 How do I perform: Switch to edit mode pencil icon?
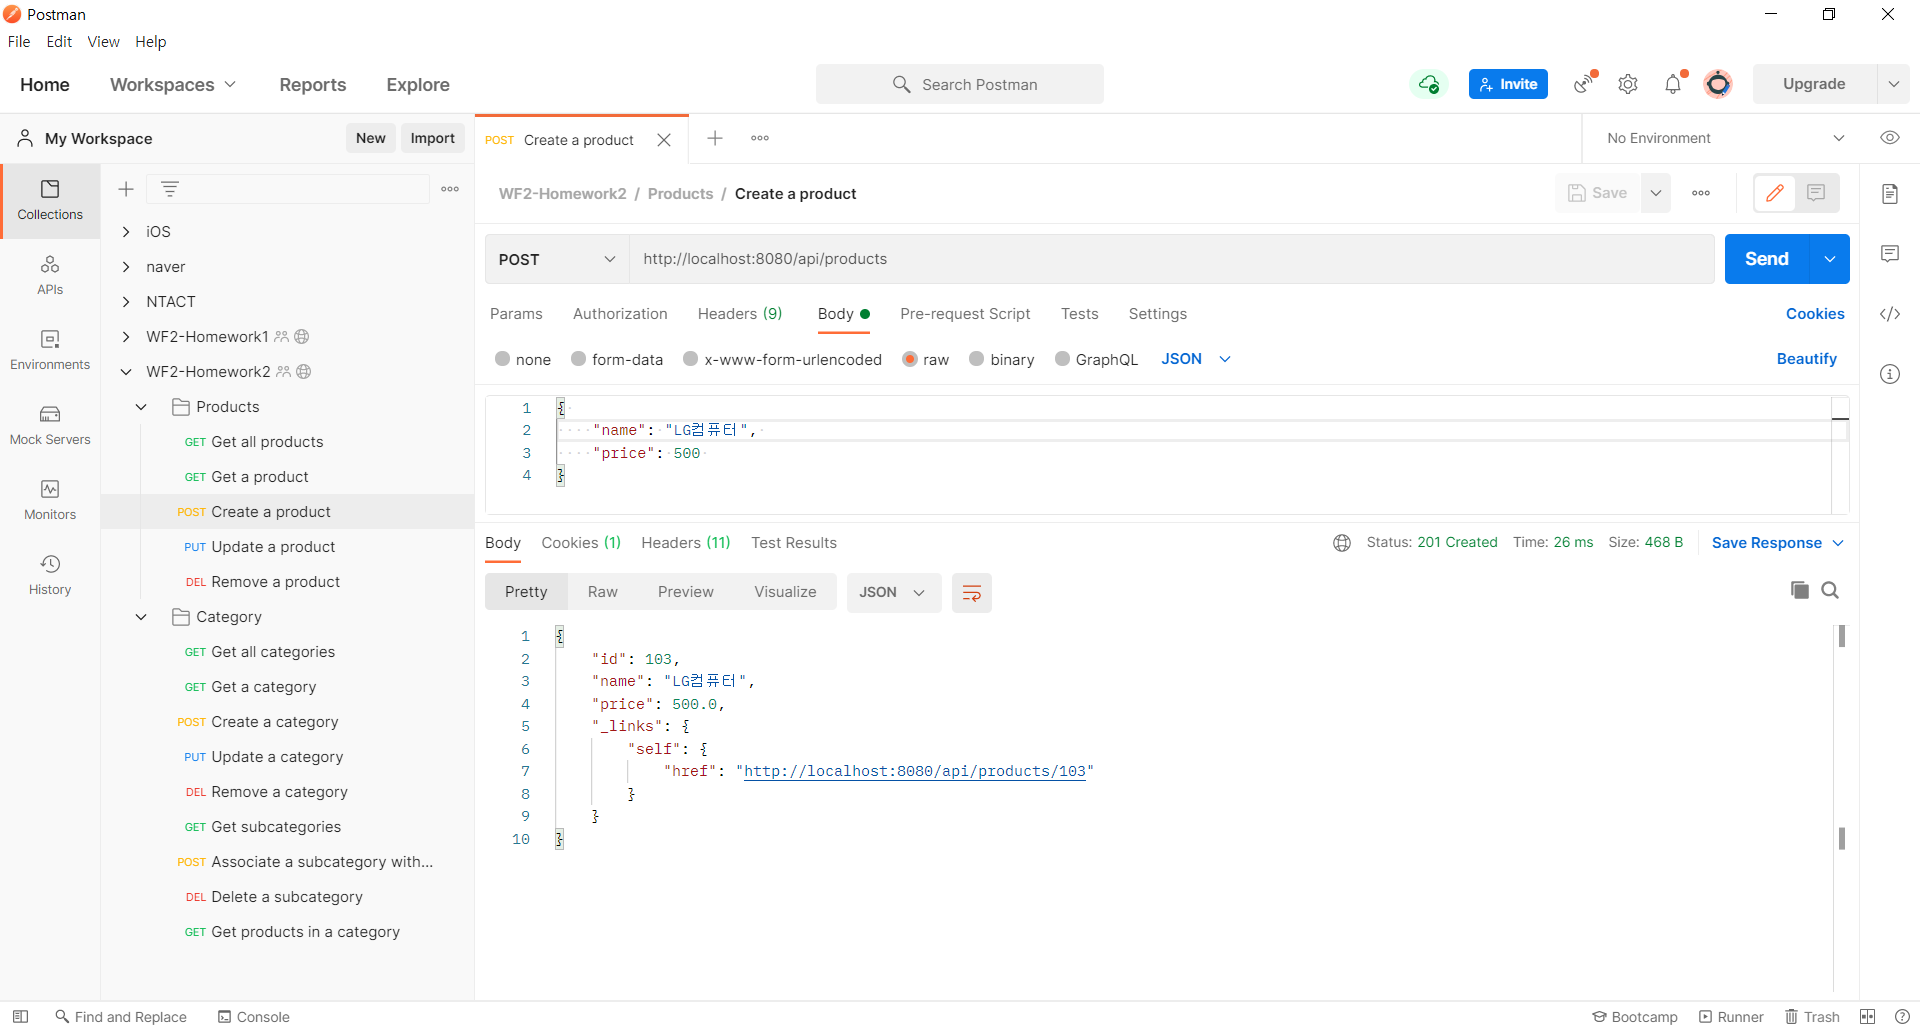coord(1775,193)
